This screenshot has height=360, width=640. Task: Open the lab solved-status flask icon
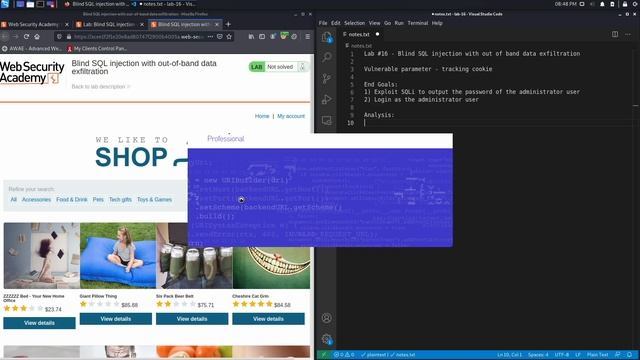[302, 67]
